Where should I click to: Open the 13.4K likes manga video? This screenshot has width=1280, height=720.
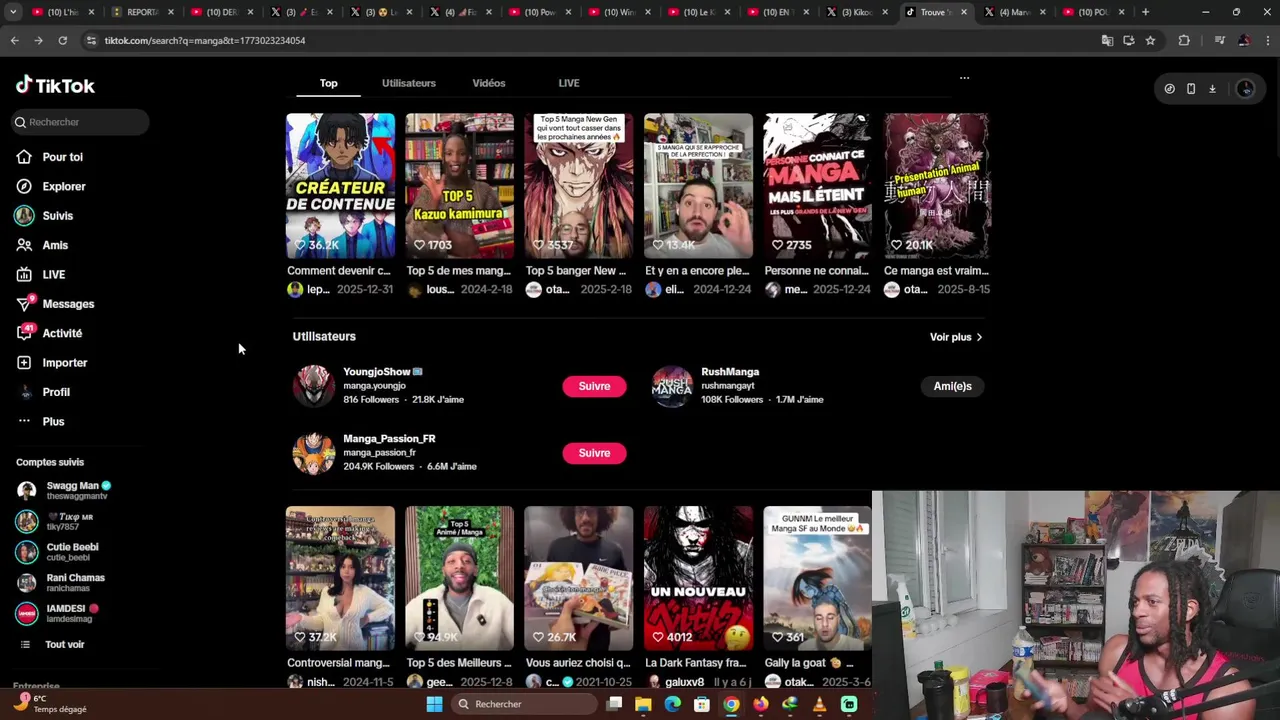tap(698, 186)
